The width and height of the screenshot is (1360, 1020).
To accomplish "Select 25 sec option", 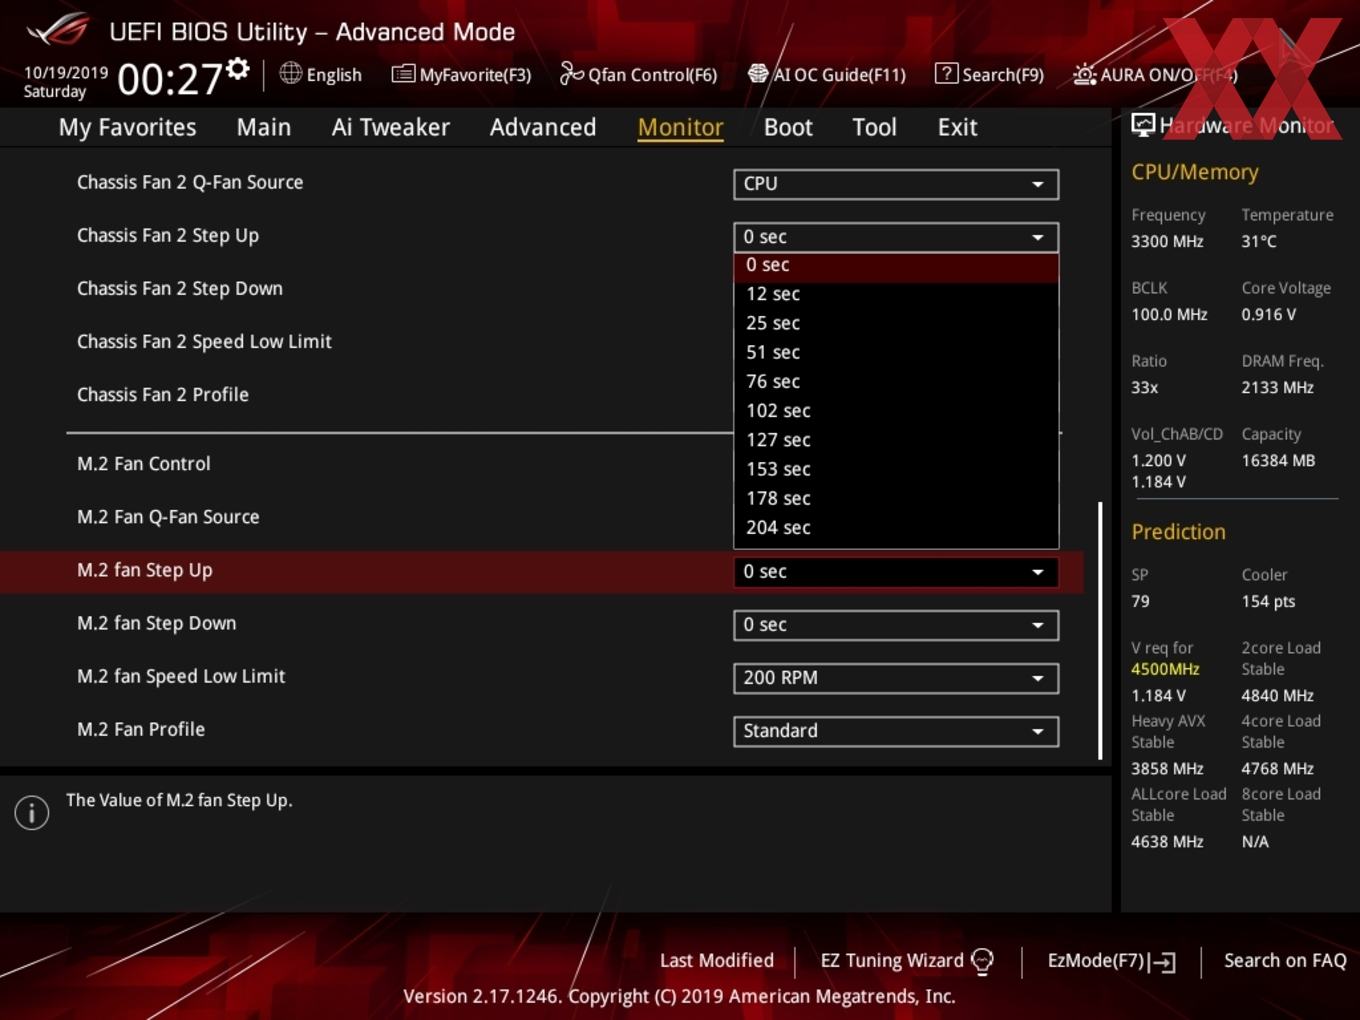I will click(x=896, y=323).
